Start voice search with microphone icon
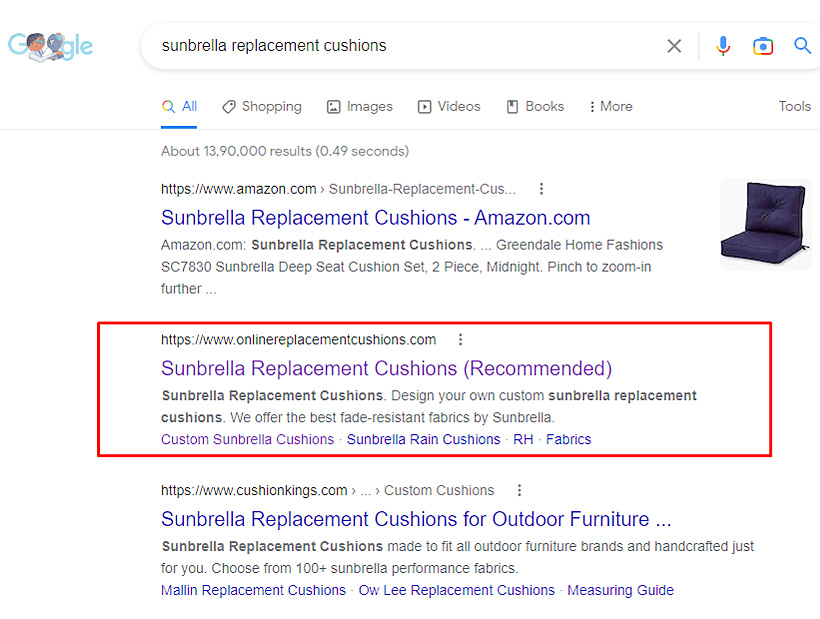 (x=723, y=46)
